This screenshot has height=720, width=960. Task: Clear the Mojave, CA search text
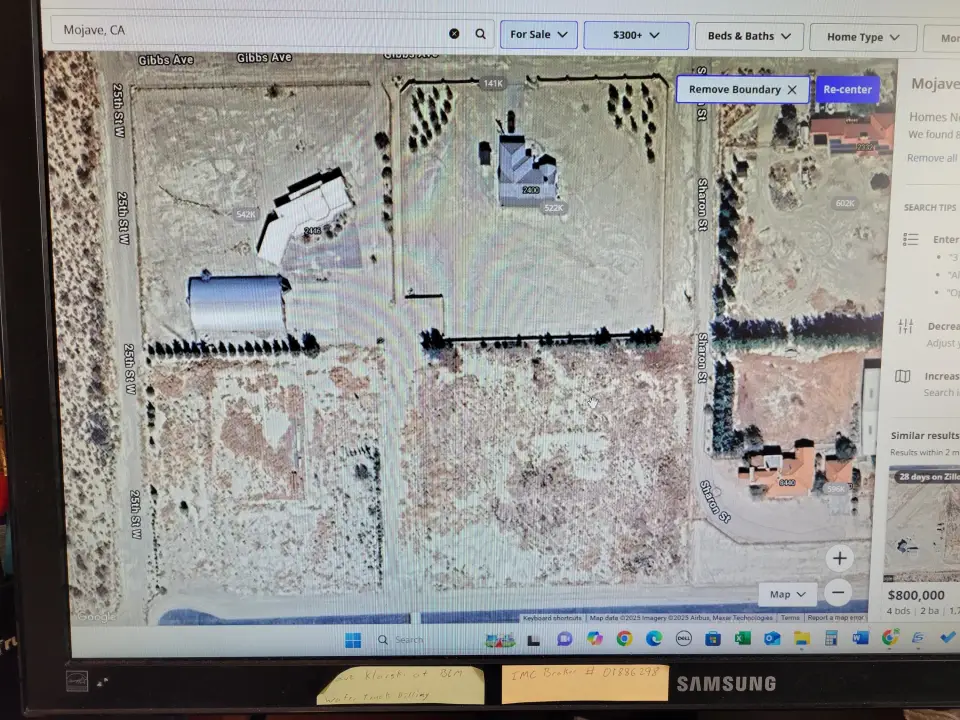(x=454, y=34)
